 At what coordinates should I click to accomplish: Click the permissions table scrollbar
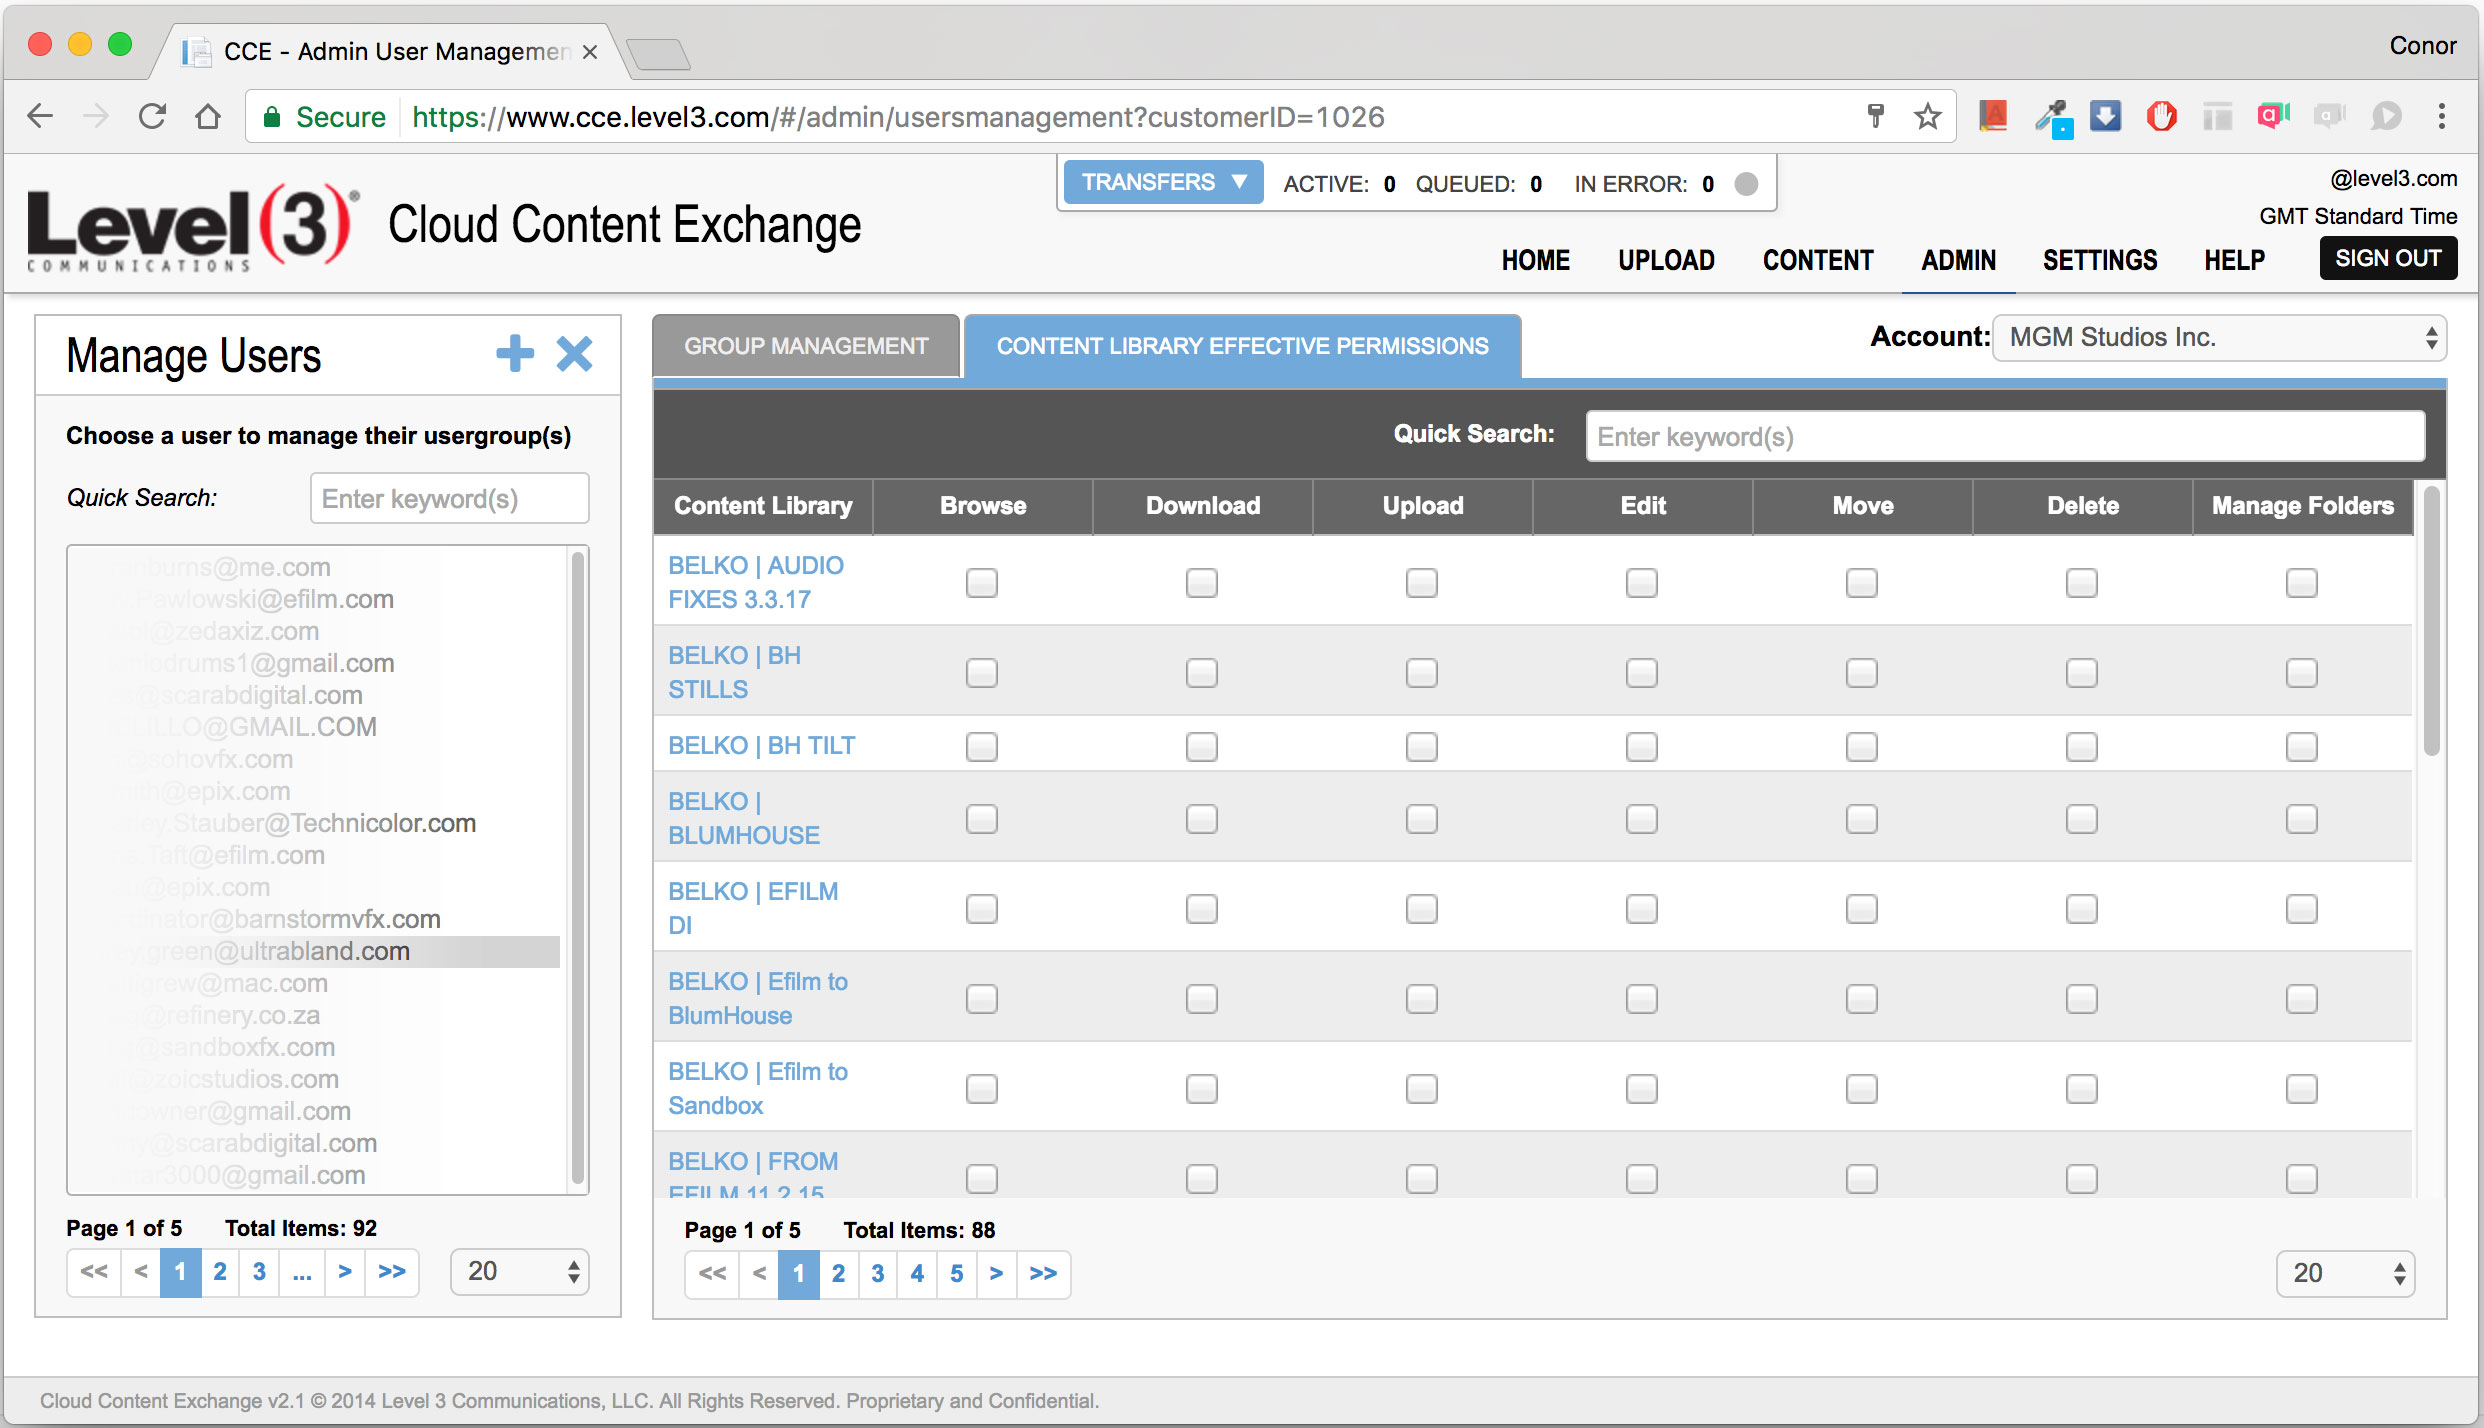point(2431,620)
